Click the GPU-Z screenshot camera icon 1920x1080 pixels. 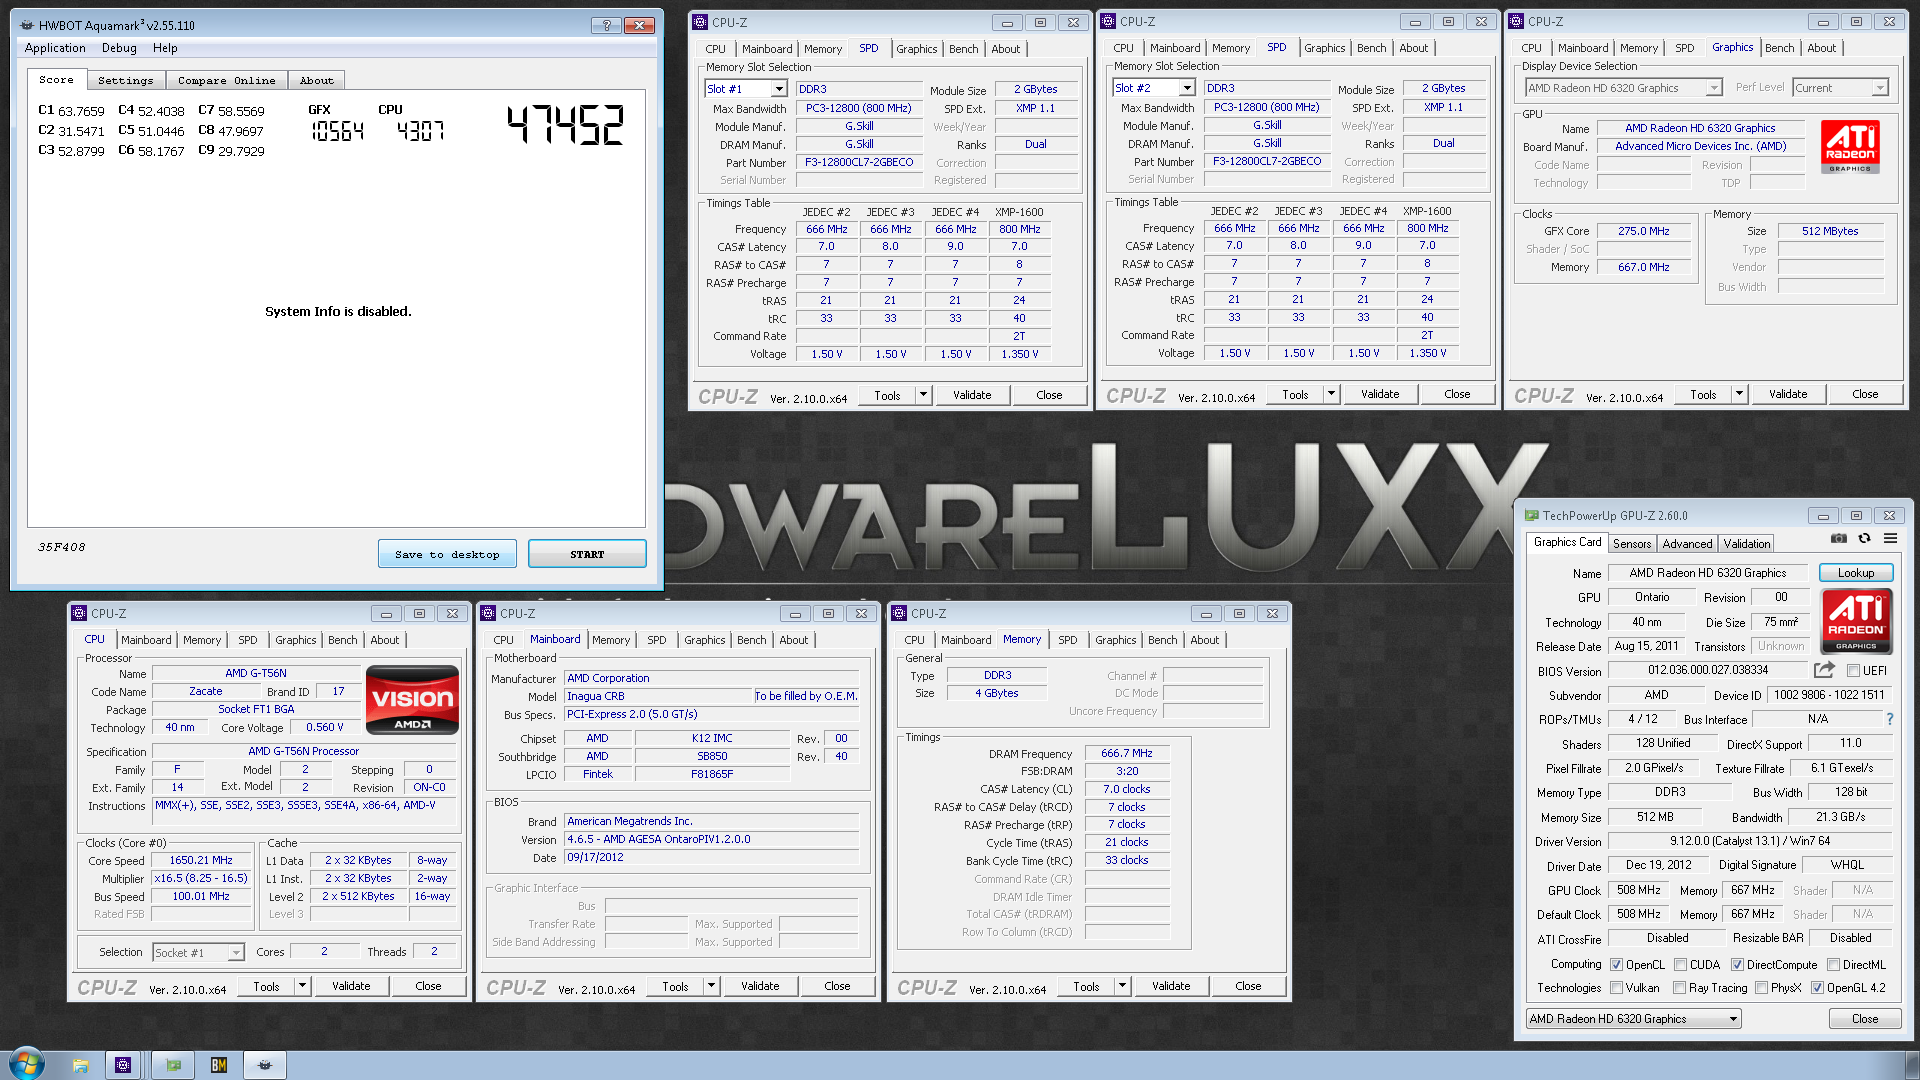(1838, 538)
